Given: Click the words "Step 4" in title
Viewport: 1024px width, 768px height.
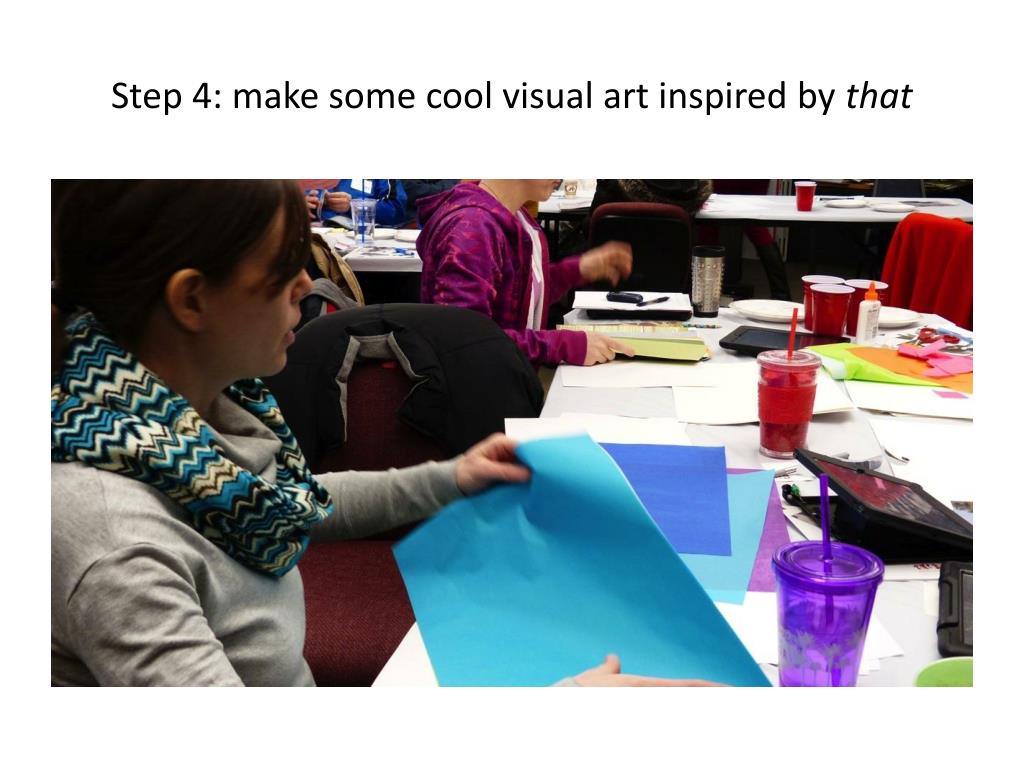Looking at the screenshot, I should pyautogui.click(x=160, y=97).
